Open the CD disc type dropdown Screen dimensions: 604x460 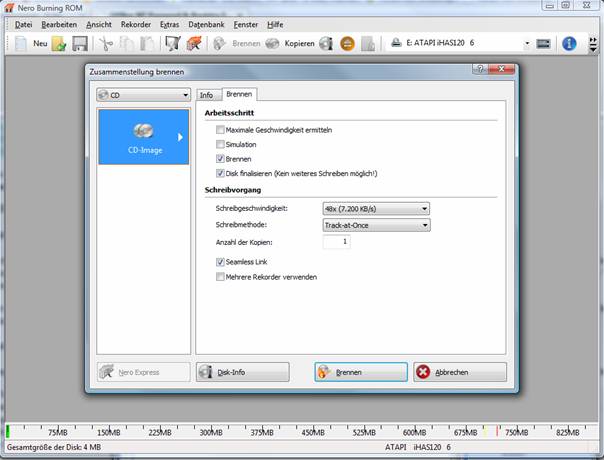pyautogui.click(x=143, y=95)
